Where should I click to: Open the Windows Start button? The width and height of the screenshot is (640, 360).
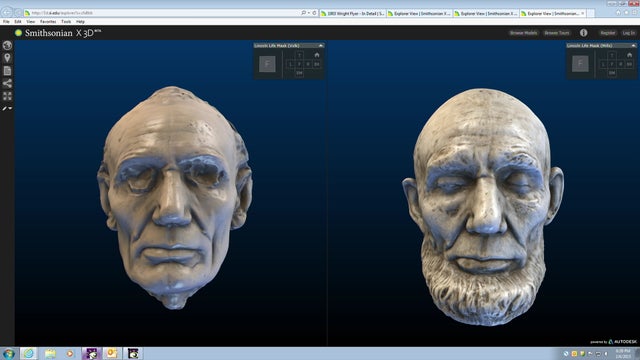tap(9, 353)
